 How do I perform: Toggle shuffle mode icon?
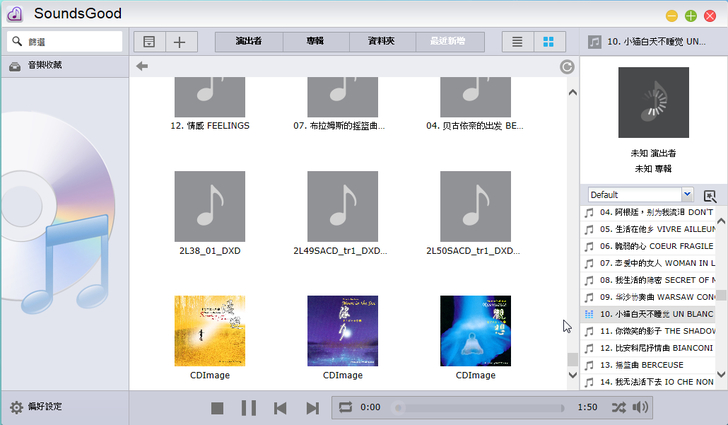coord(618,407)
